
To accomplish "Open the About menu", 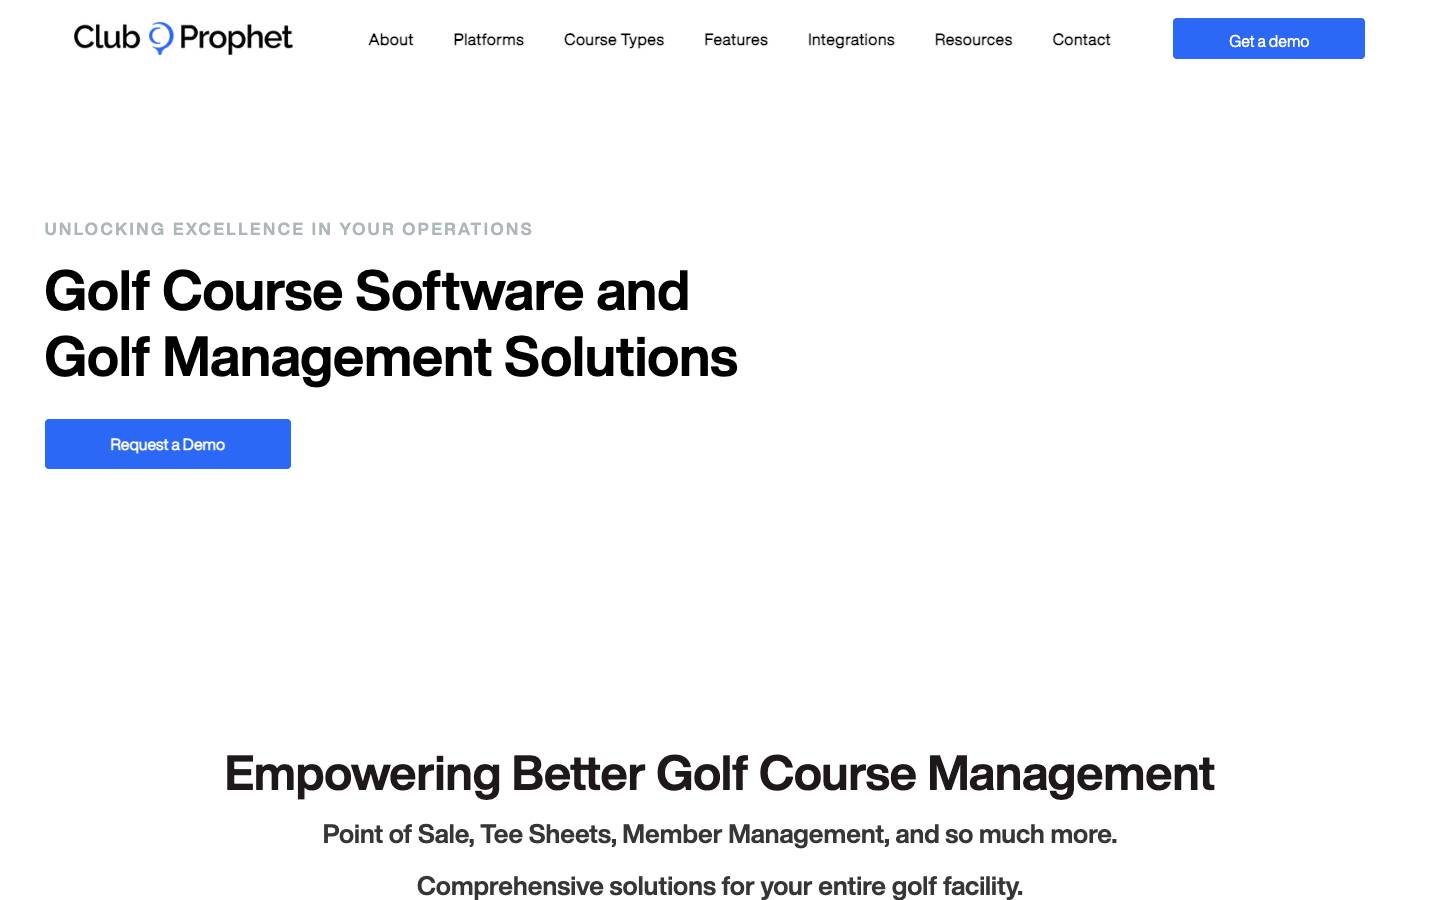I will [390, 40].
